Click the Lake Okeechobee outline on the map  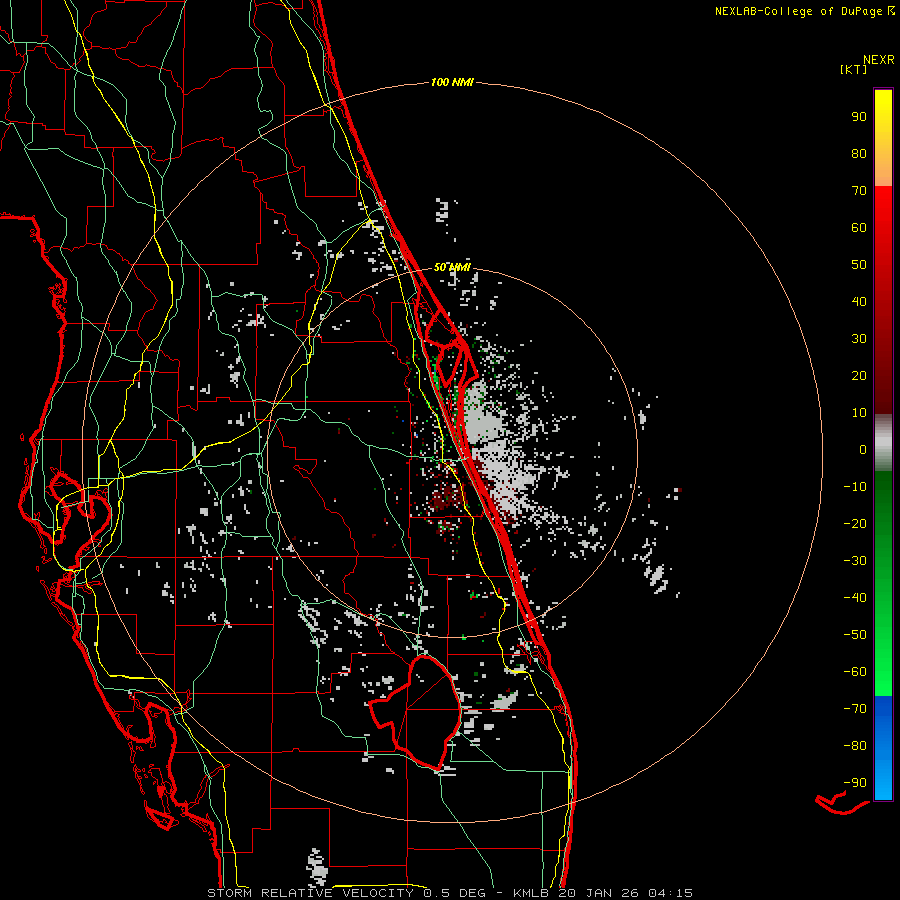click(415, 712)
